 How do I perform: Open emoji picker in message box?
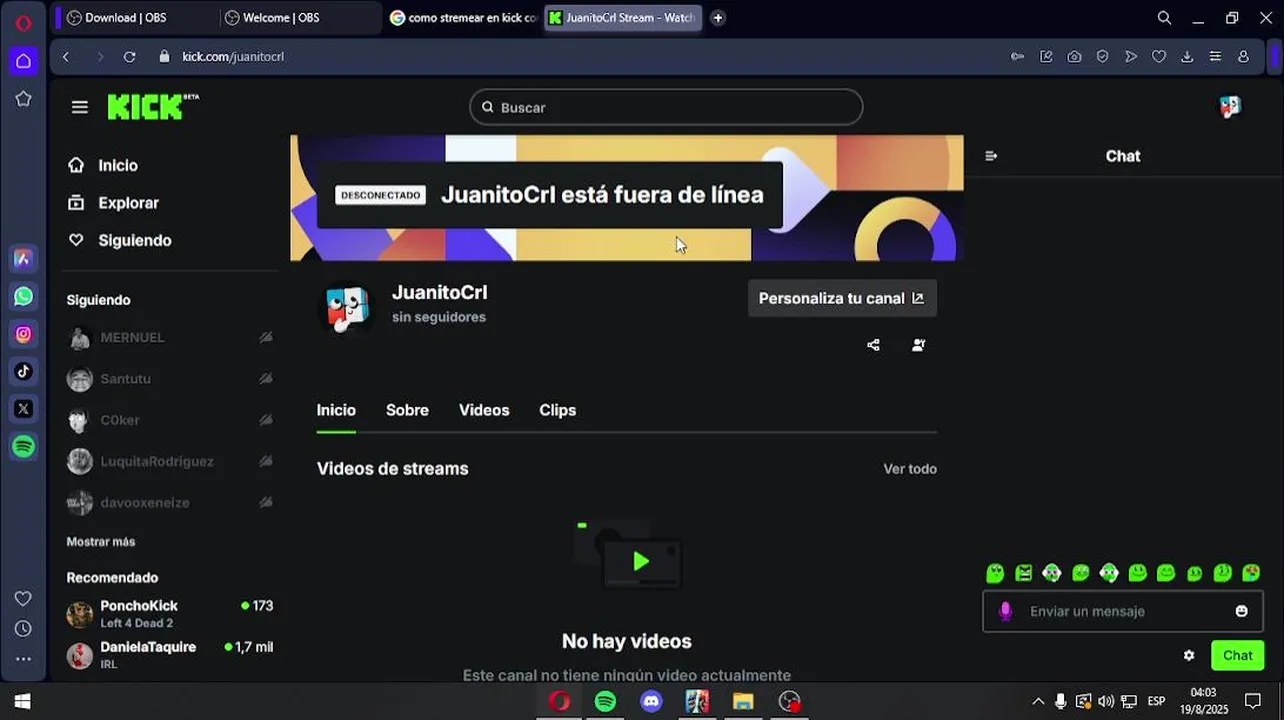1241,611
